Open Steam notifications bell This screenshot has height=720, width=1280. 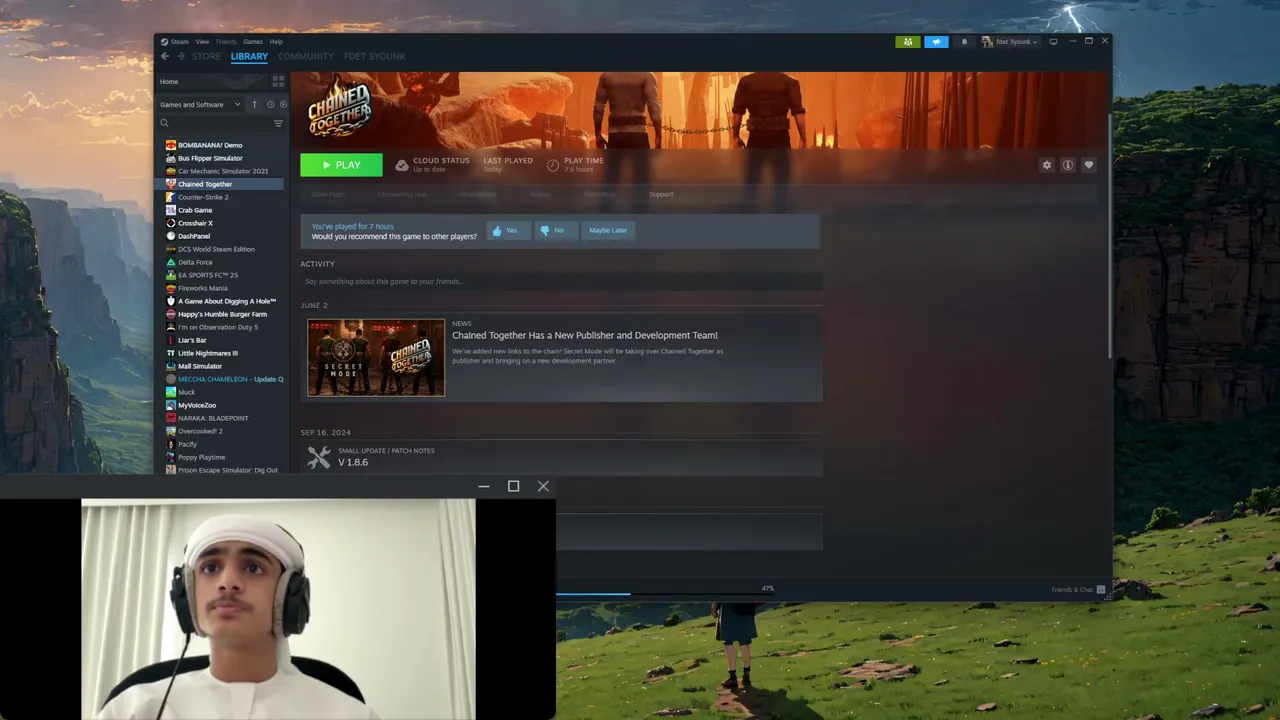pos(964,42)
